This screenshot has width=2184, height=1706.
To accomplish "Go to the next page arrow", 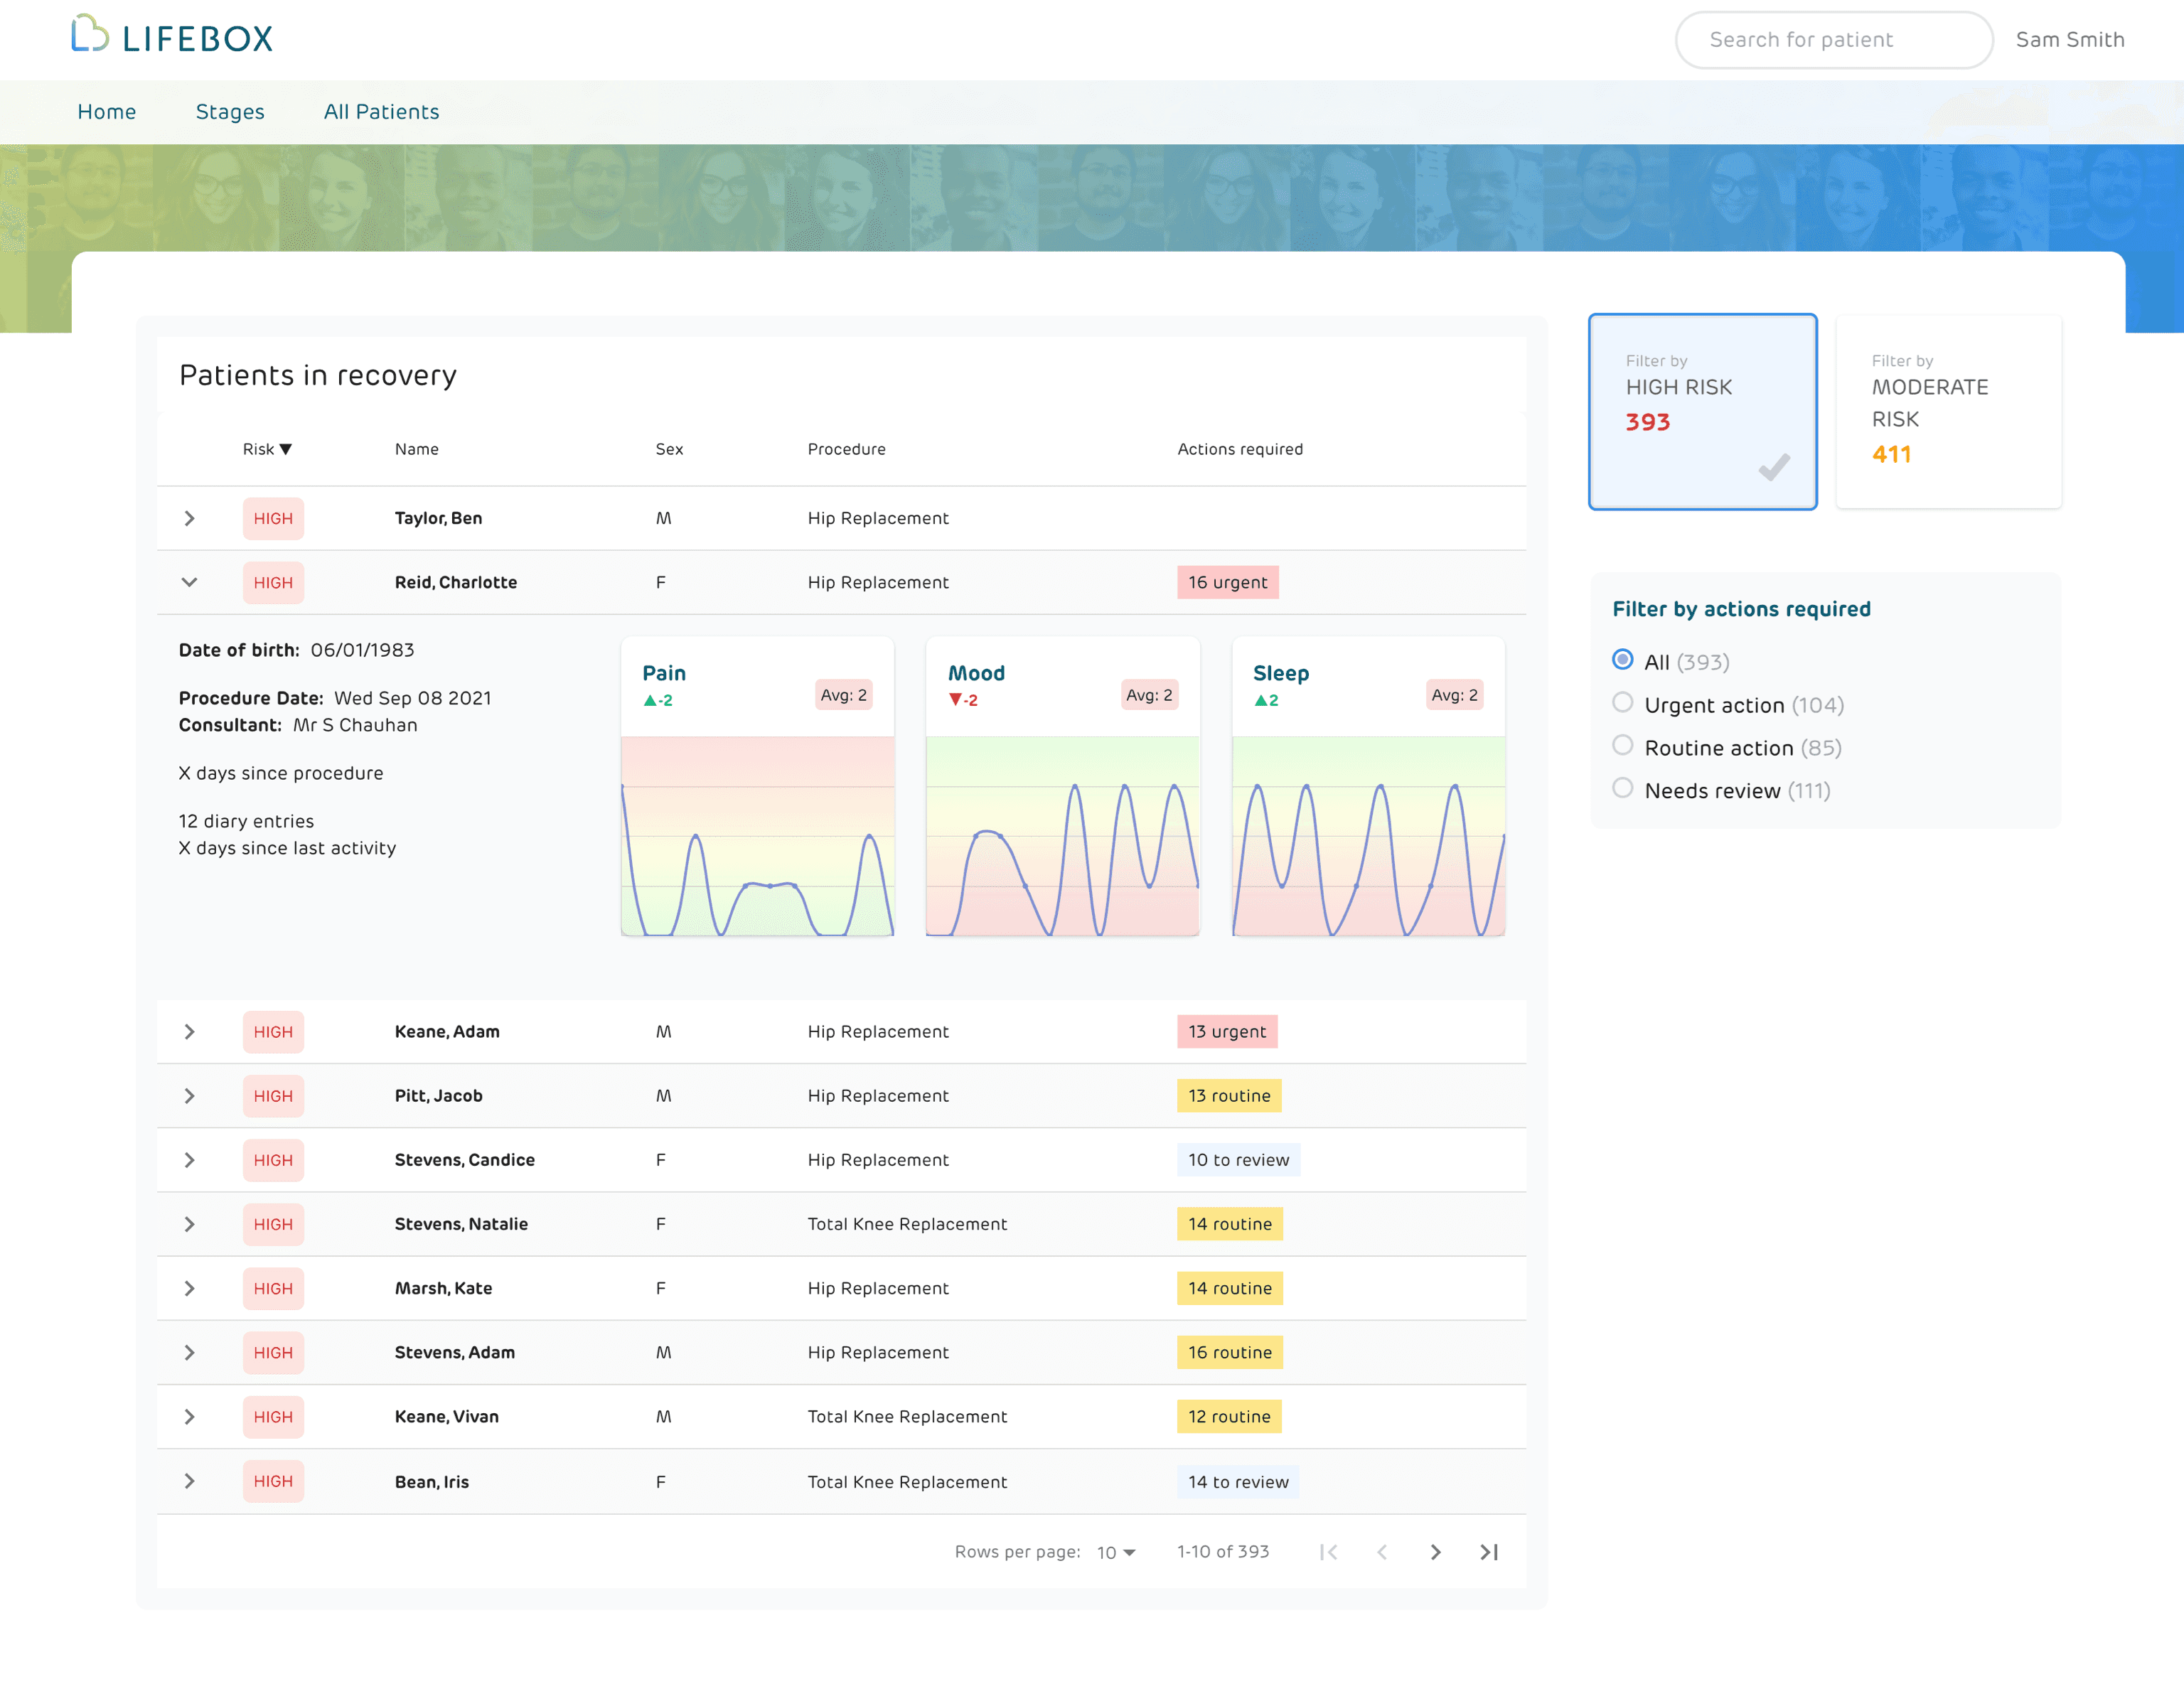I will (1435, 1552).
